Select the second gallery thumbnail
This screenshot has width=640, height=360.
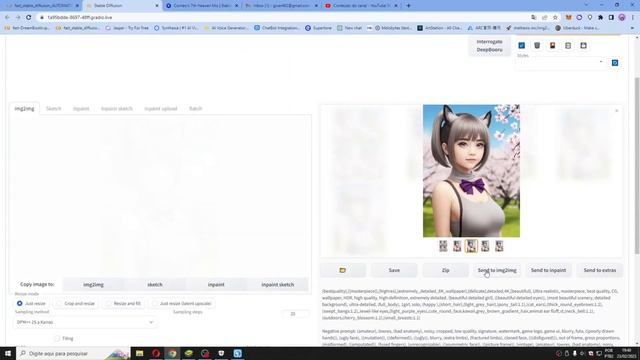tap(457, 246)
